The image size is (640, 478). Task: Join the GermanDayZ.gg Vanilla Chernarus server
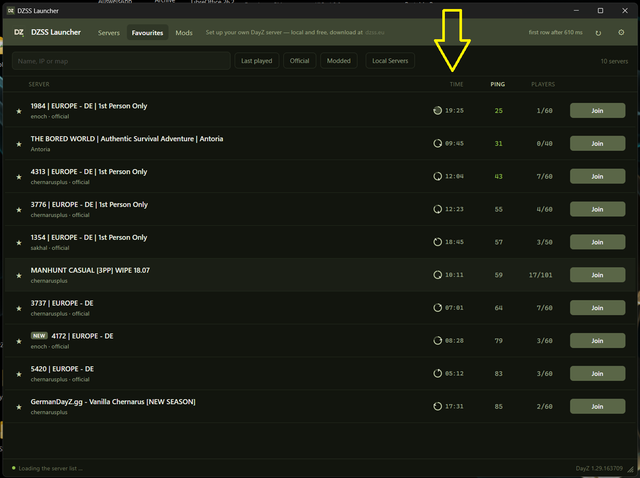click(x=598, y=406)
